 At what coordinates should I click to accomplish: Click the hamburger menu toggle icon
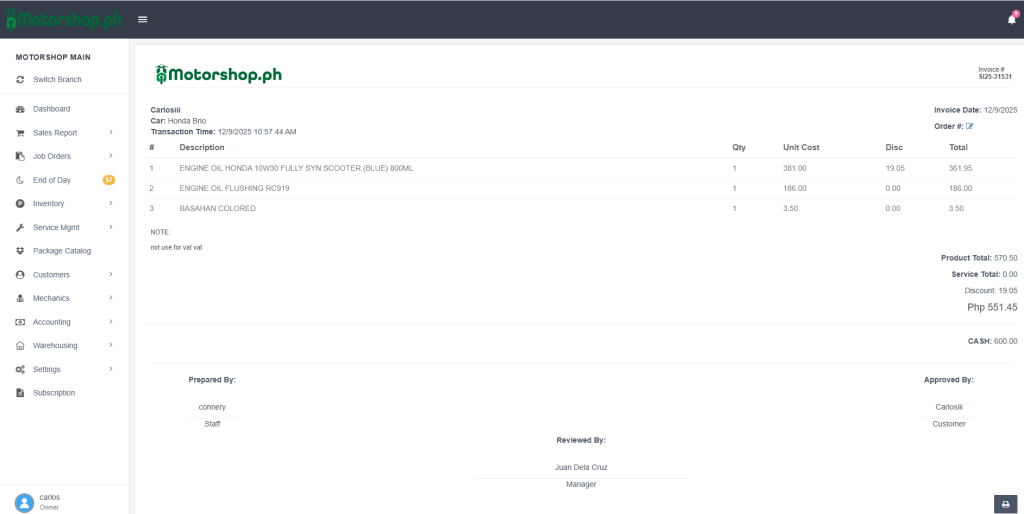point(143,19)
